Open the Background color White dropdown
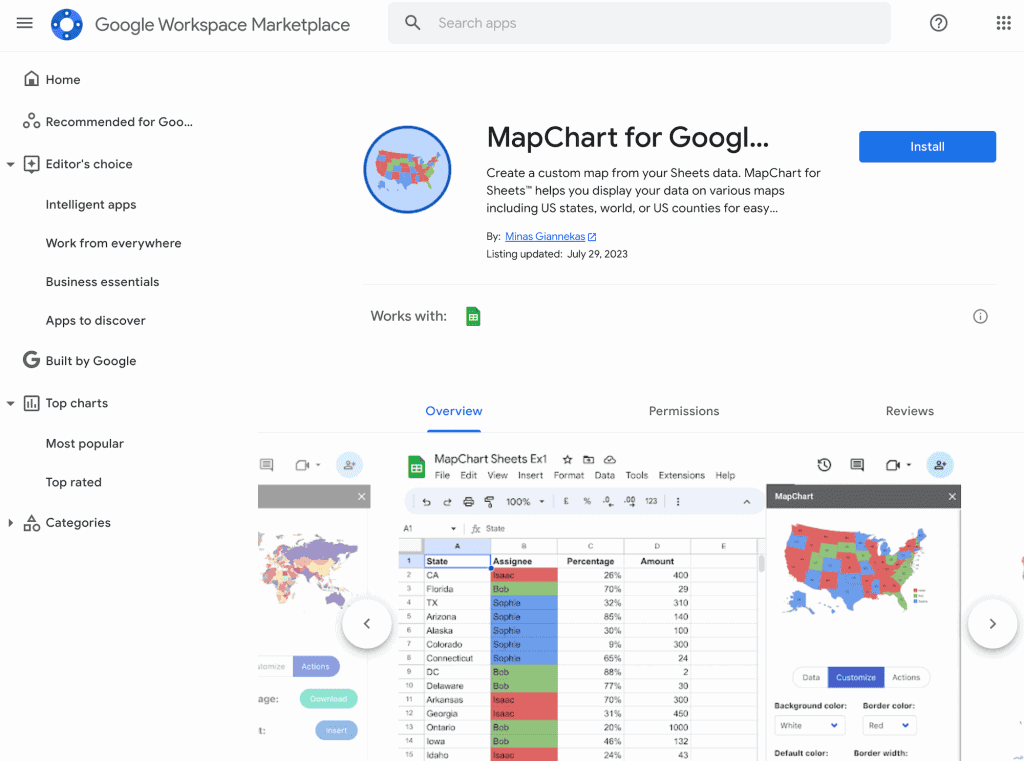The height and width of the screenshot is (761, 1024). coord(809,726)
